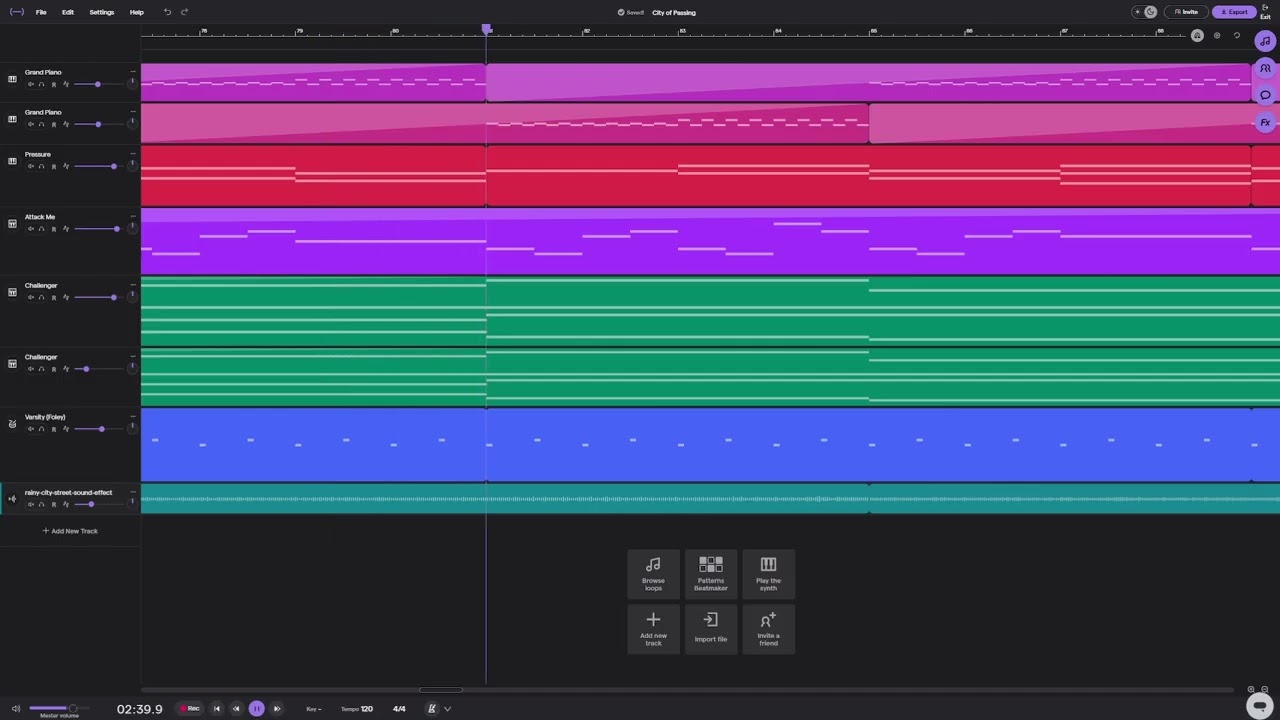Open the support chat bubble bottom-right

tap(1260, 705)
